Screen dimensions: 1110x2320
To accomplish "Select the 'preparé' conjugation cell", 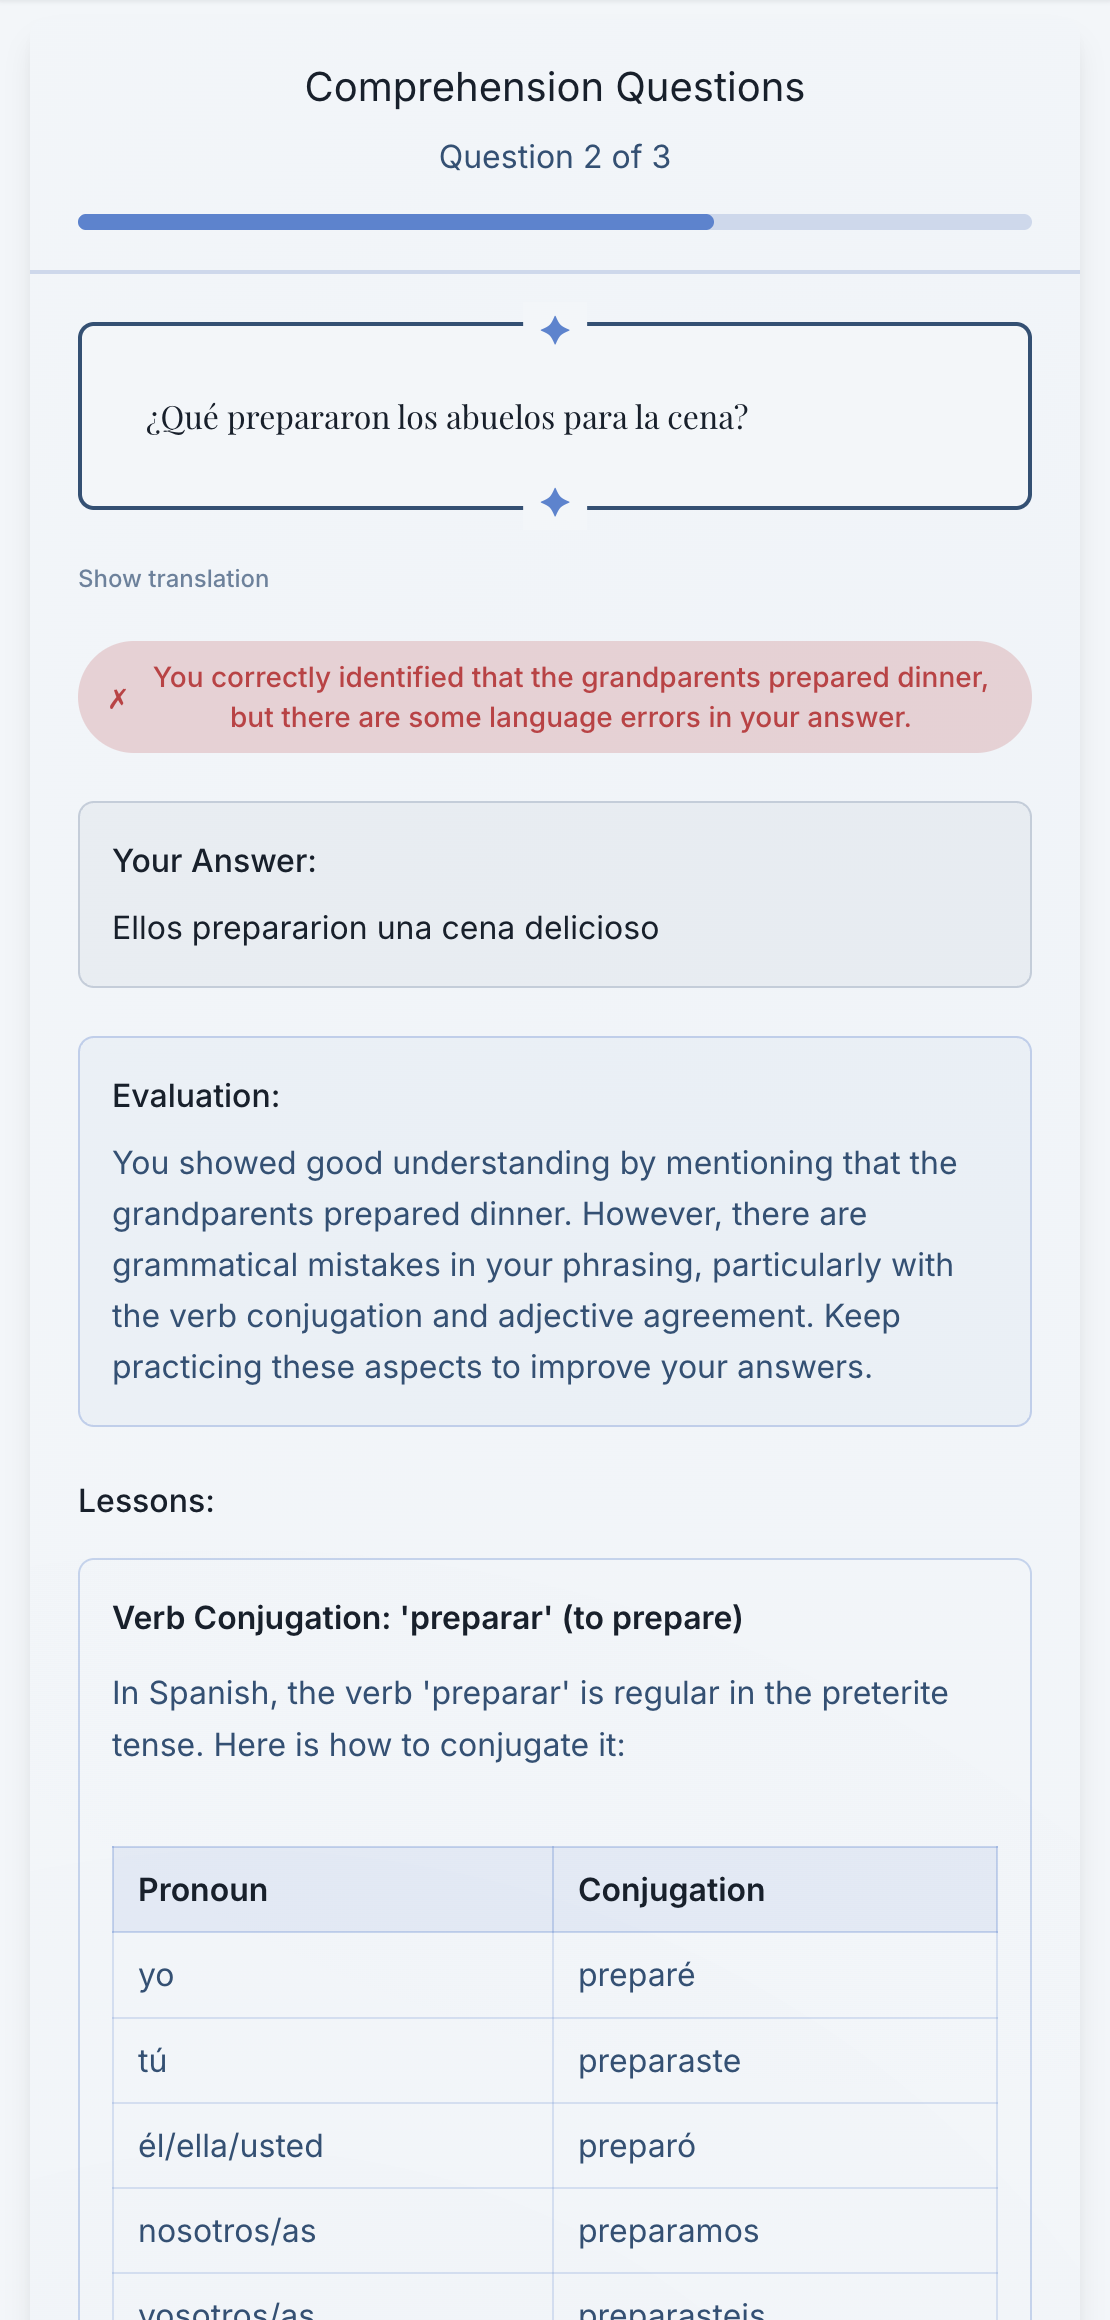I will 635,1974.
